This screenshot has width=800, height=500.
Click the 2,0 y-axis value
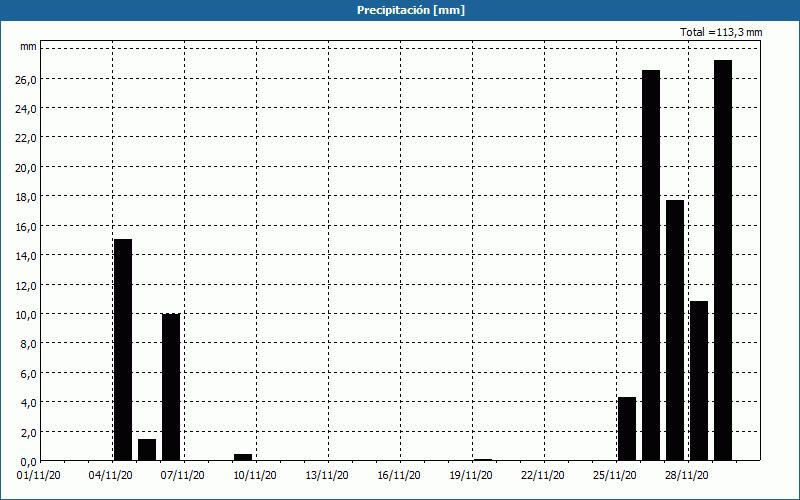click(29, 432)
